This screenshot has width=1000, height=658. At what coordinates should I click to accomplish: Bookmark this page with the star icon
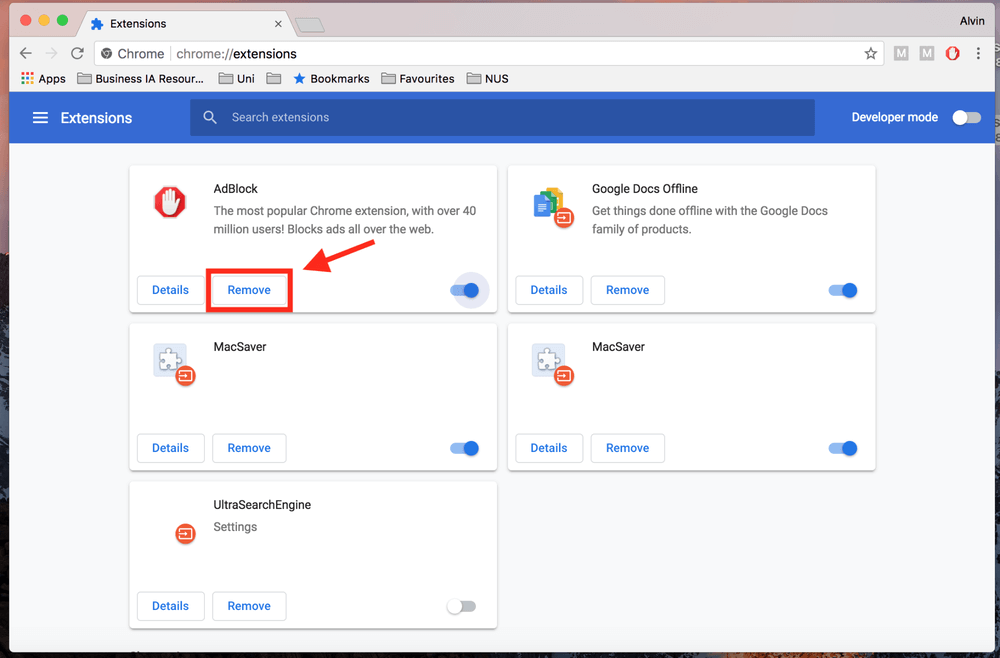870,54
